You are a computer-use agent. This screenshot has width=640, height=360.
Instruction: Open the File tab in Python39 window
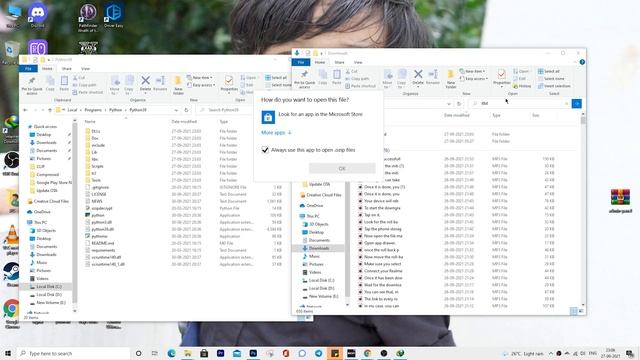(x=28, y=69)
